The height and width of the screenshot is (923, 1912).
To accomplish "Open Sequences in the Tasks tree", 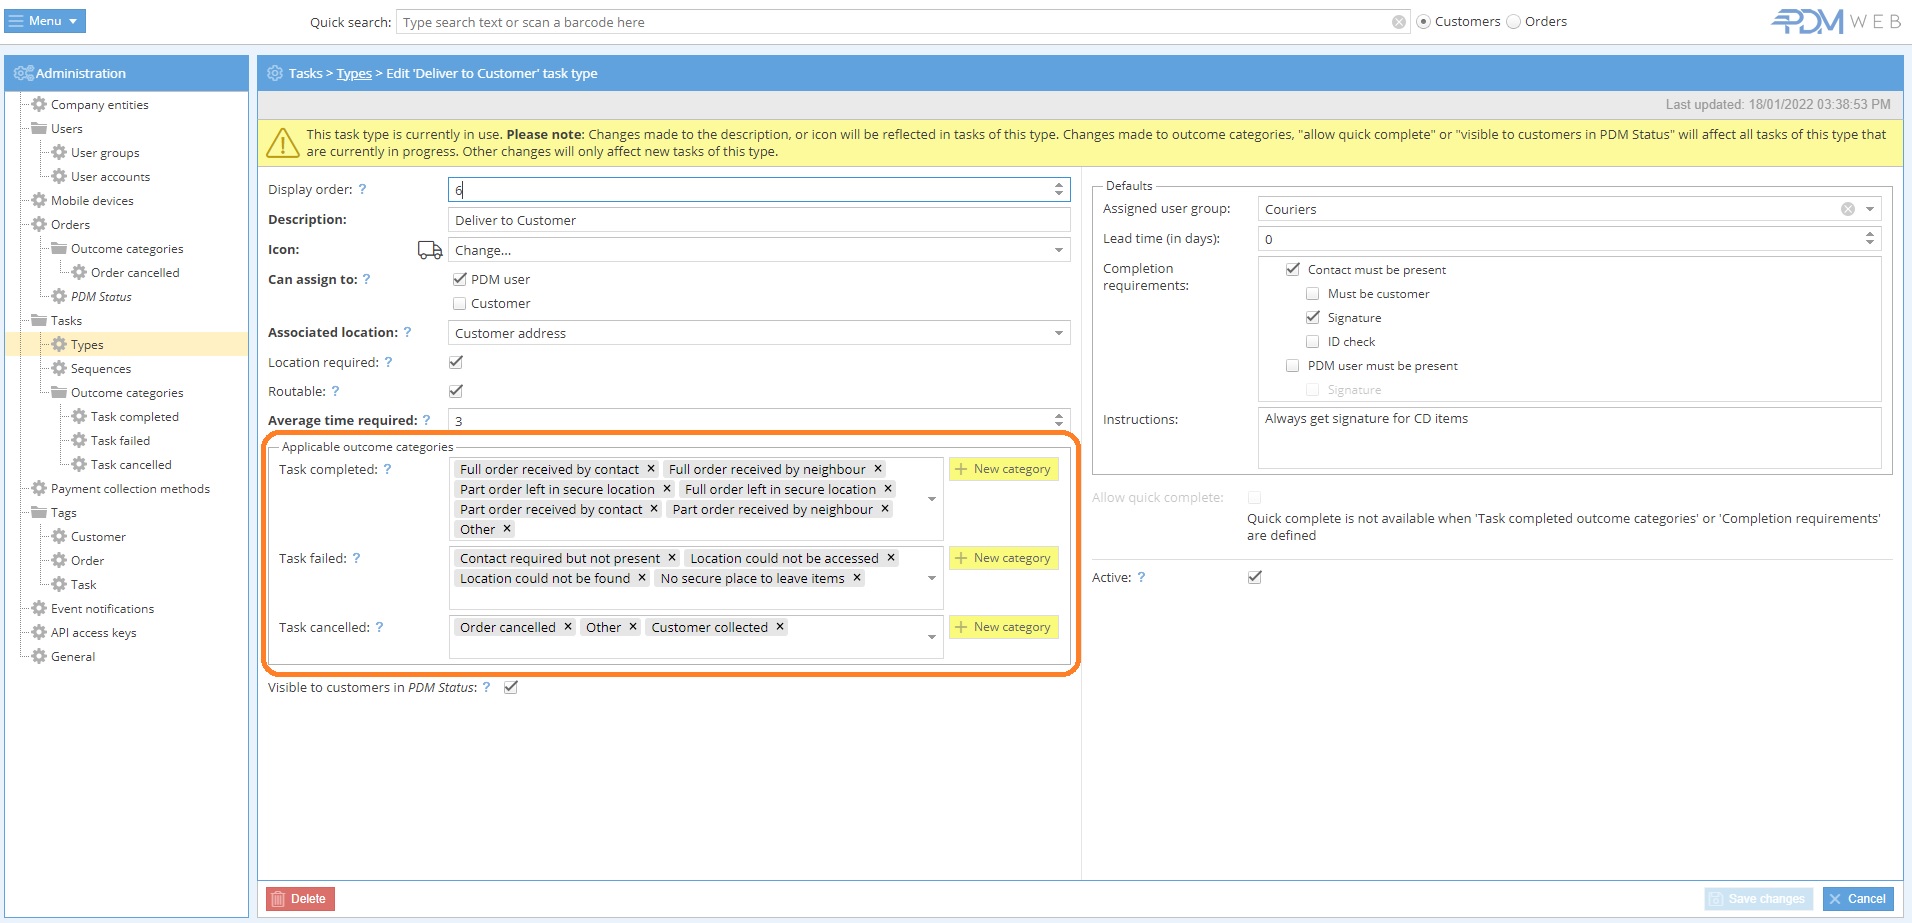I will pyautogui.click(x=100, y=369).
